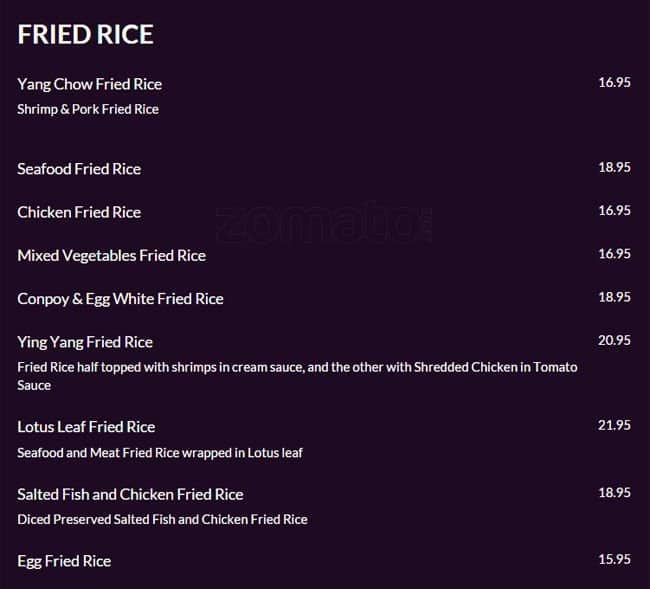Viewport: 650px width, 589px height.
Task: Click the zomato watermark logo
Action: click(322, 224)
